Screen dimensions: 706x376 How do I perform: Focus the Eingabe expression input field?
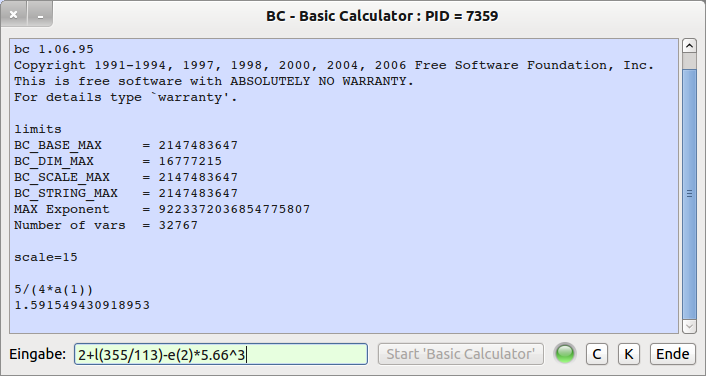click(x=221, y=354)
